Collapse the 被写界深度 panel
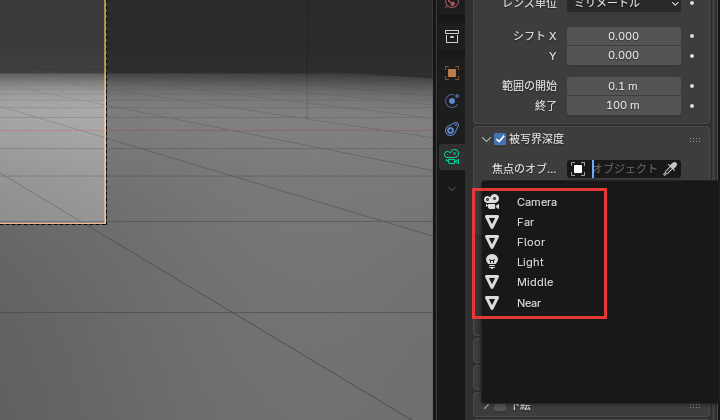Image resolution: width=720 pixels, height=420 pixels. pos(486,139)
